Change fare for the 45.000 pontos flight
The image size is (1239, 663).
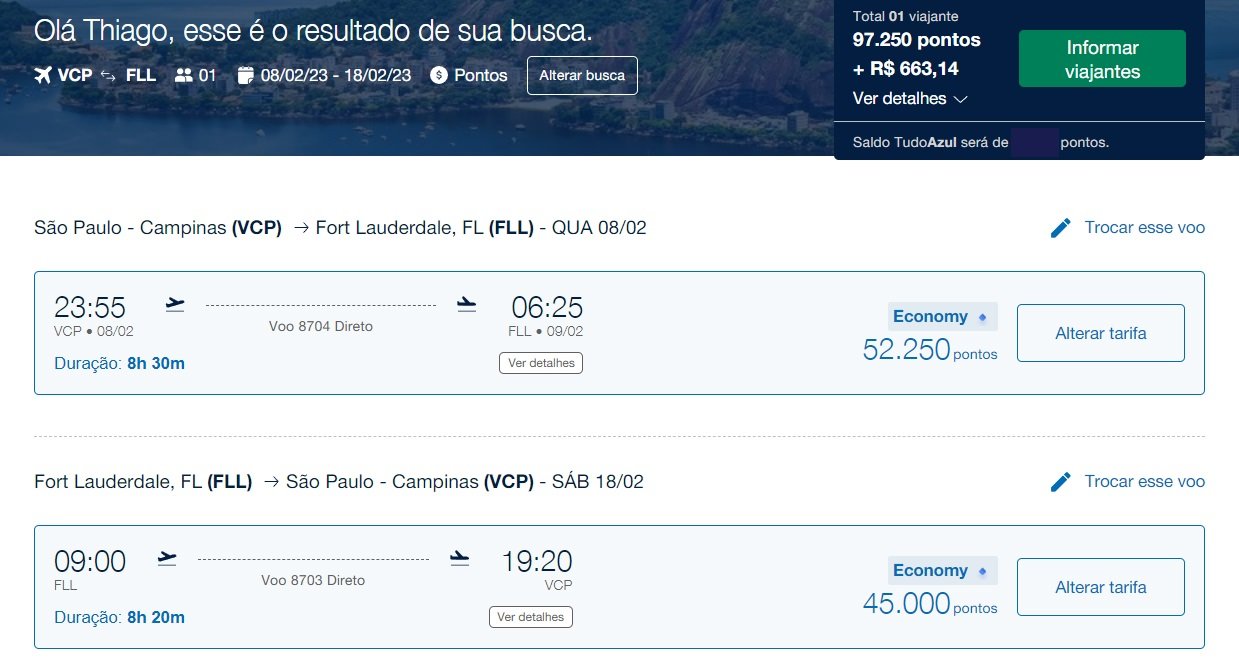[x=1101, y=587]
